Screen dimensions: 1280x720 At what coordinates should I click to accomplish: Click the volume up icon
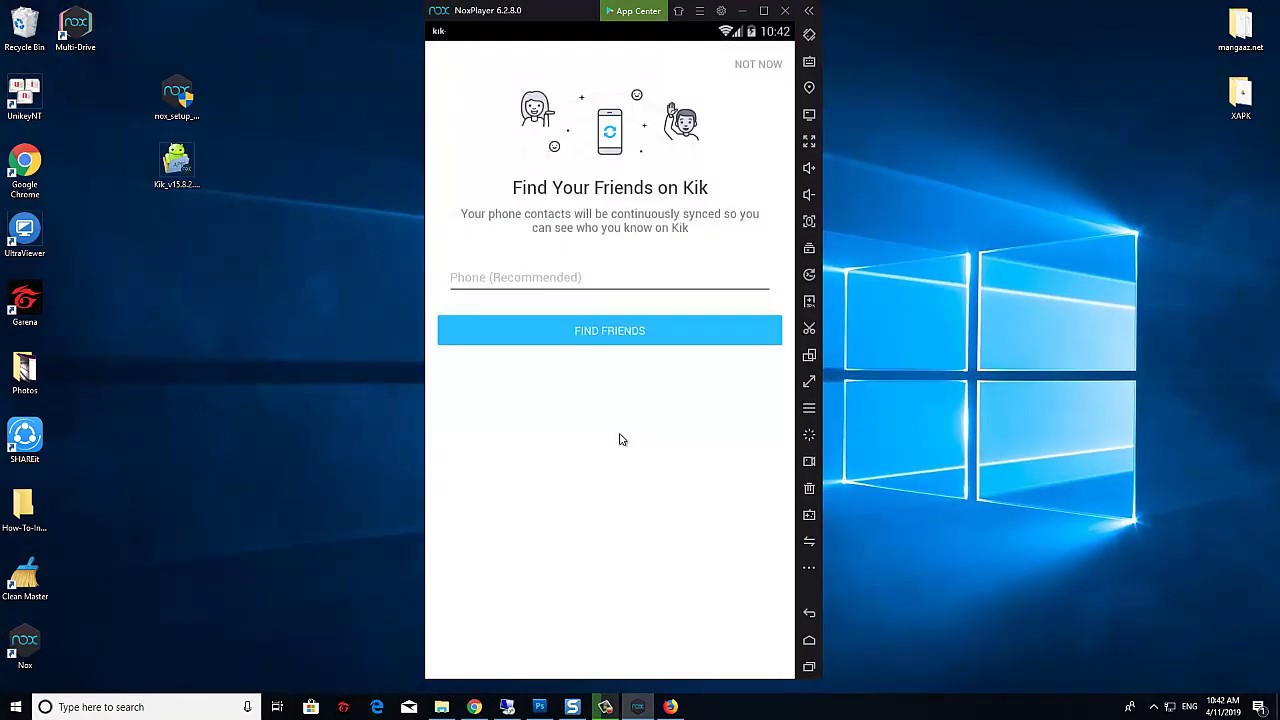pos(809,168)
